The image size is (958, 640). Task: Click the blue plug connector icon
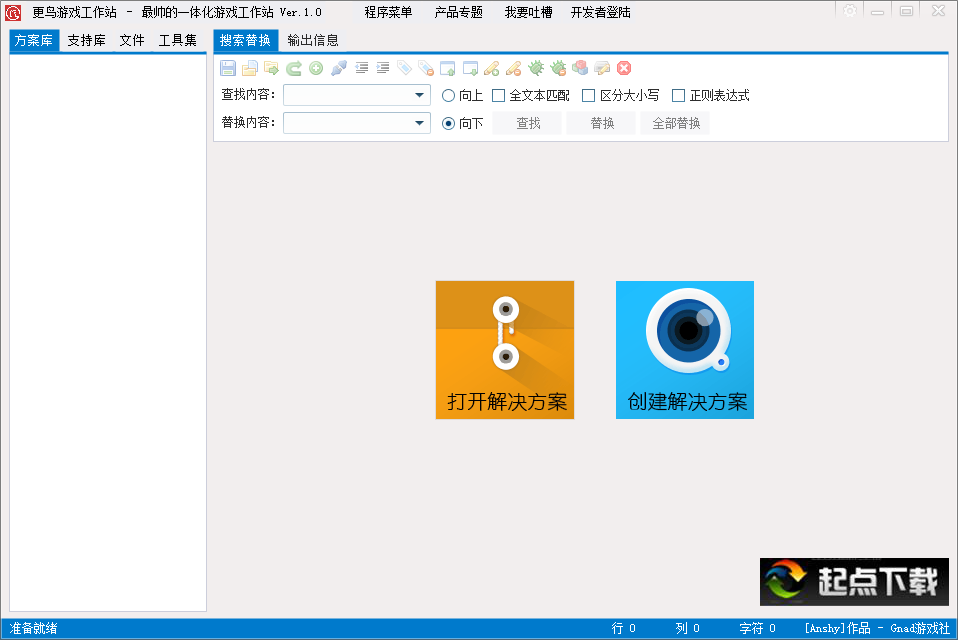pyautogui.click(x=338, y=68)
